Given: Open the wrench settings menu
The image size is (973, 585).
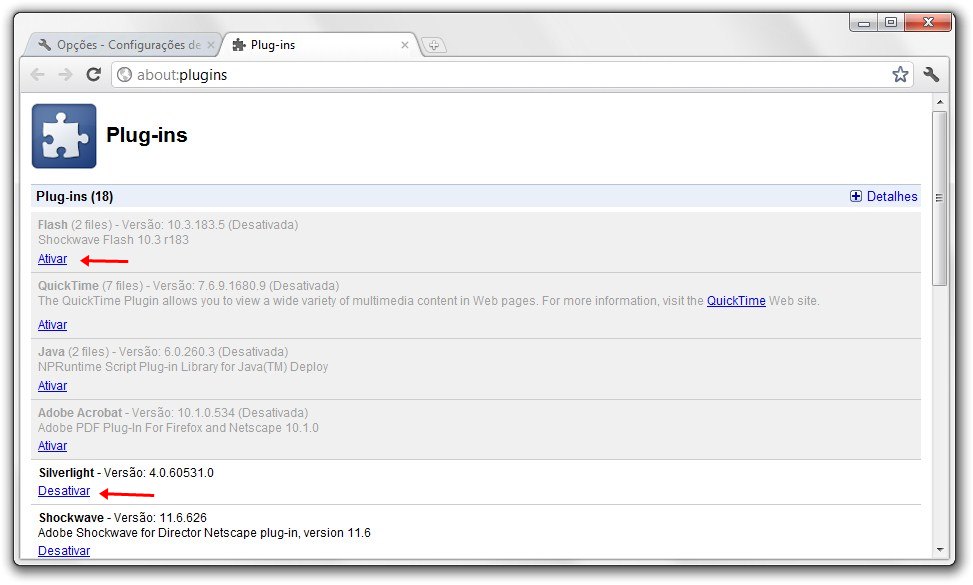Looking at the screenshot, I should coord(931,75).
